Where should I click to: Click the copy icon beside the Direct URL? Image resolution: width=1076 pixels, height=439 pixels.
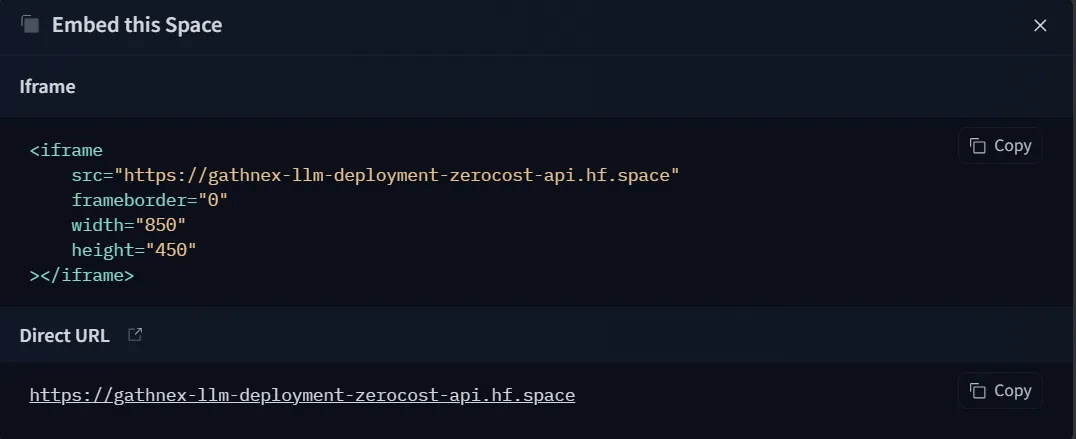[x=977, y=390]
